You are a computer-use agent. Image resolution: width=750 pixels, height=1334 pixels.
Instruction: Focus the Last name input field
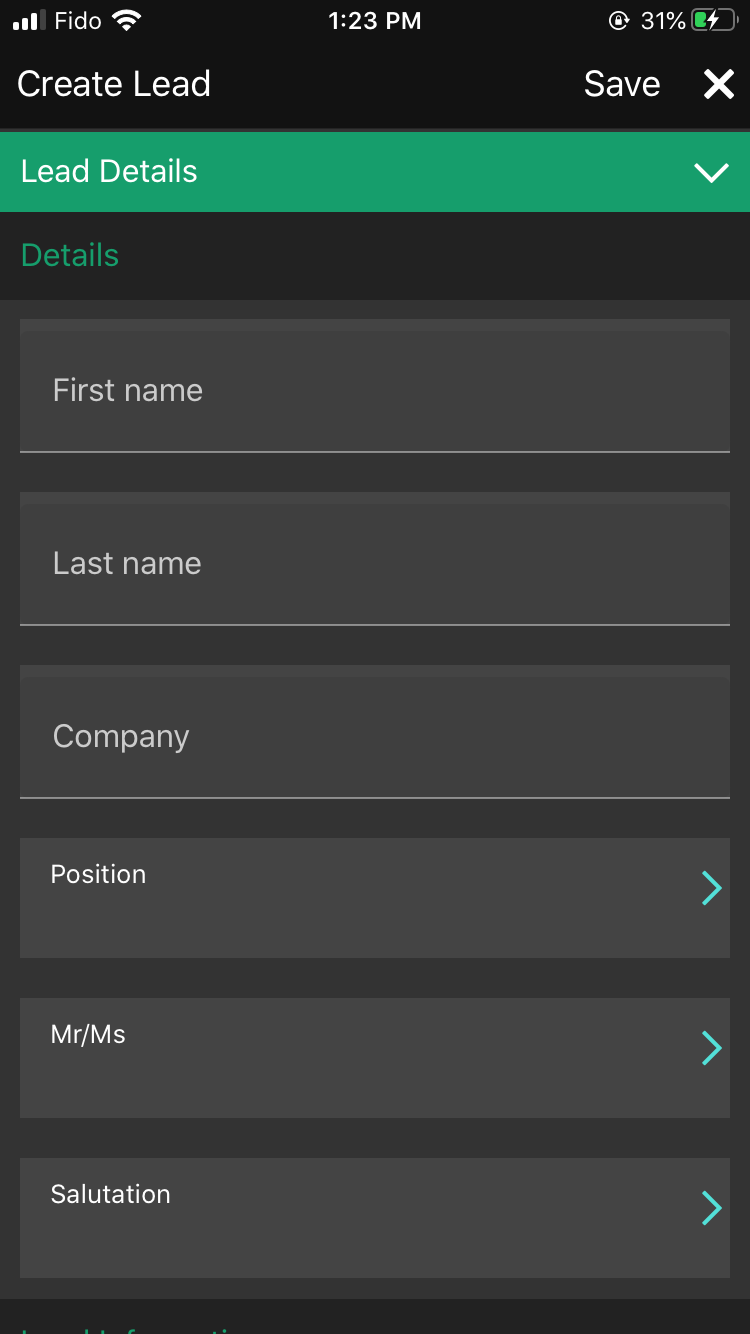375,559
